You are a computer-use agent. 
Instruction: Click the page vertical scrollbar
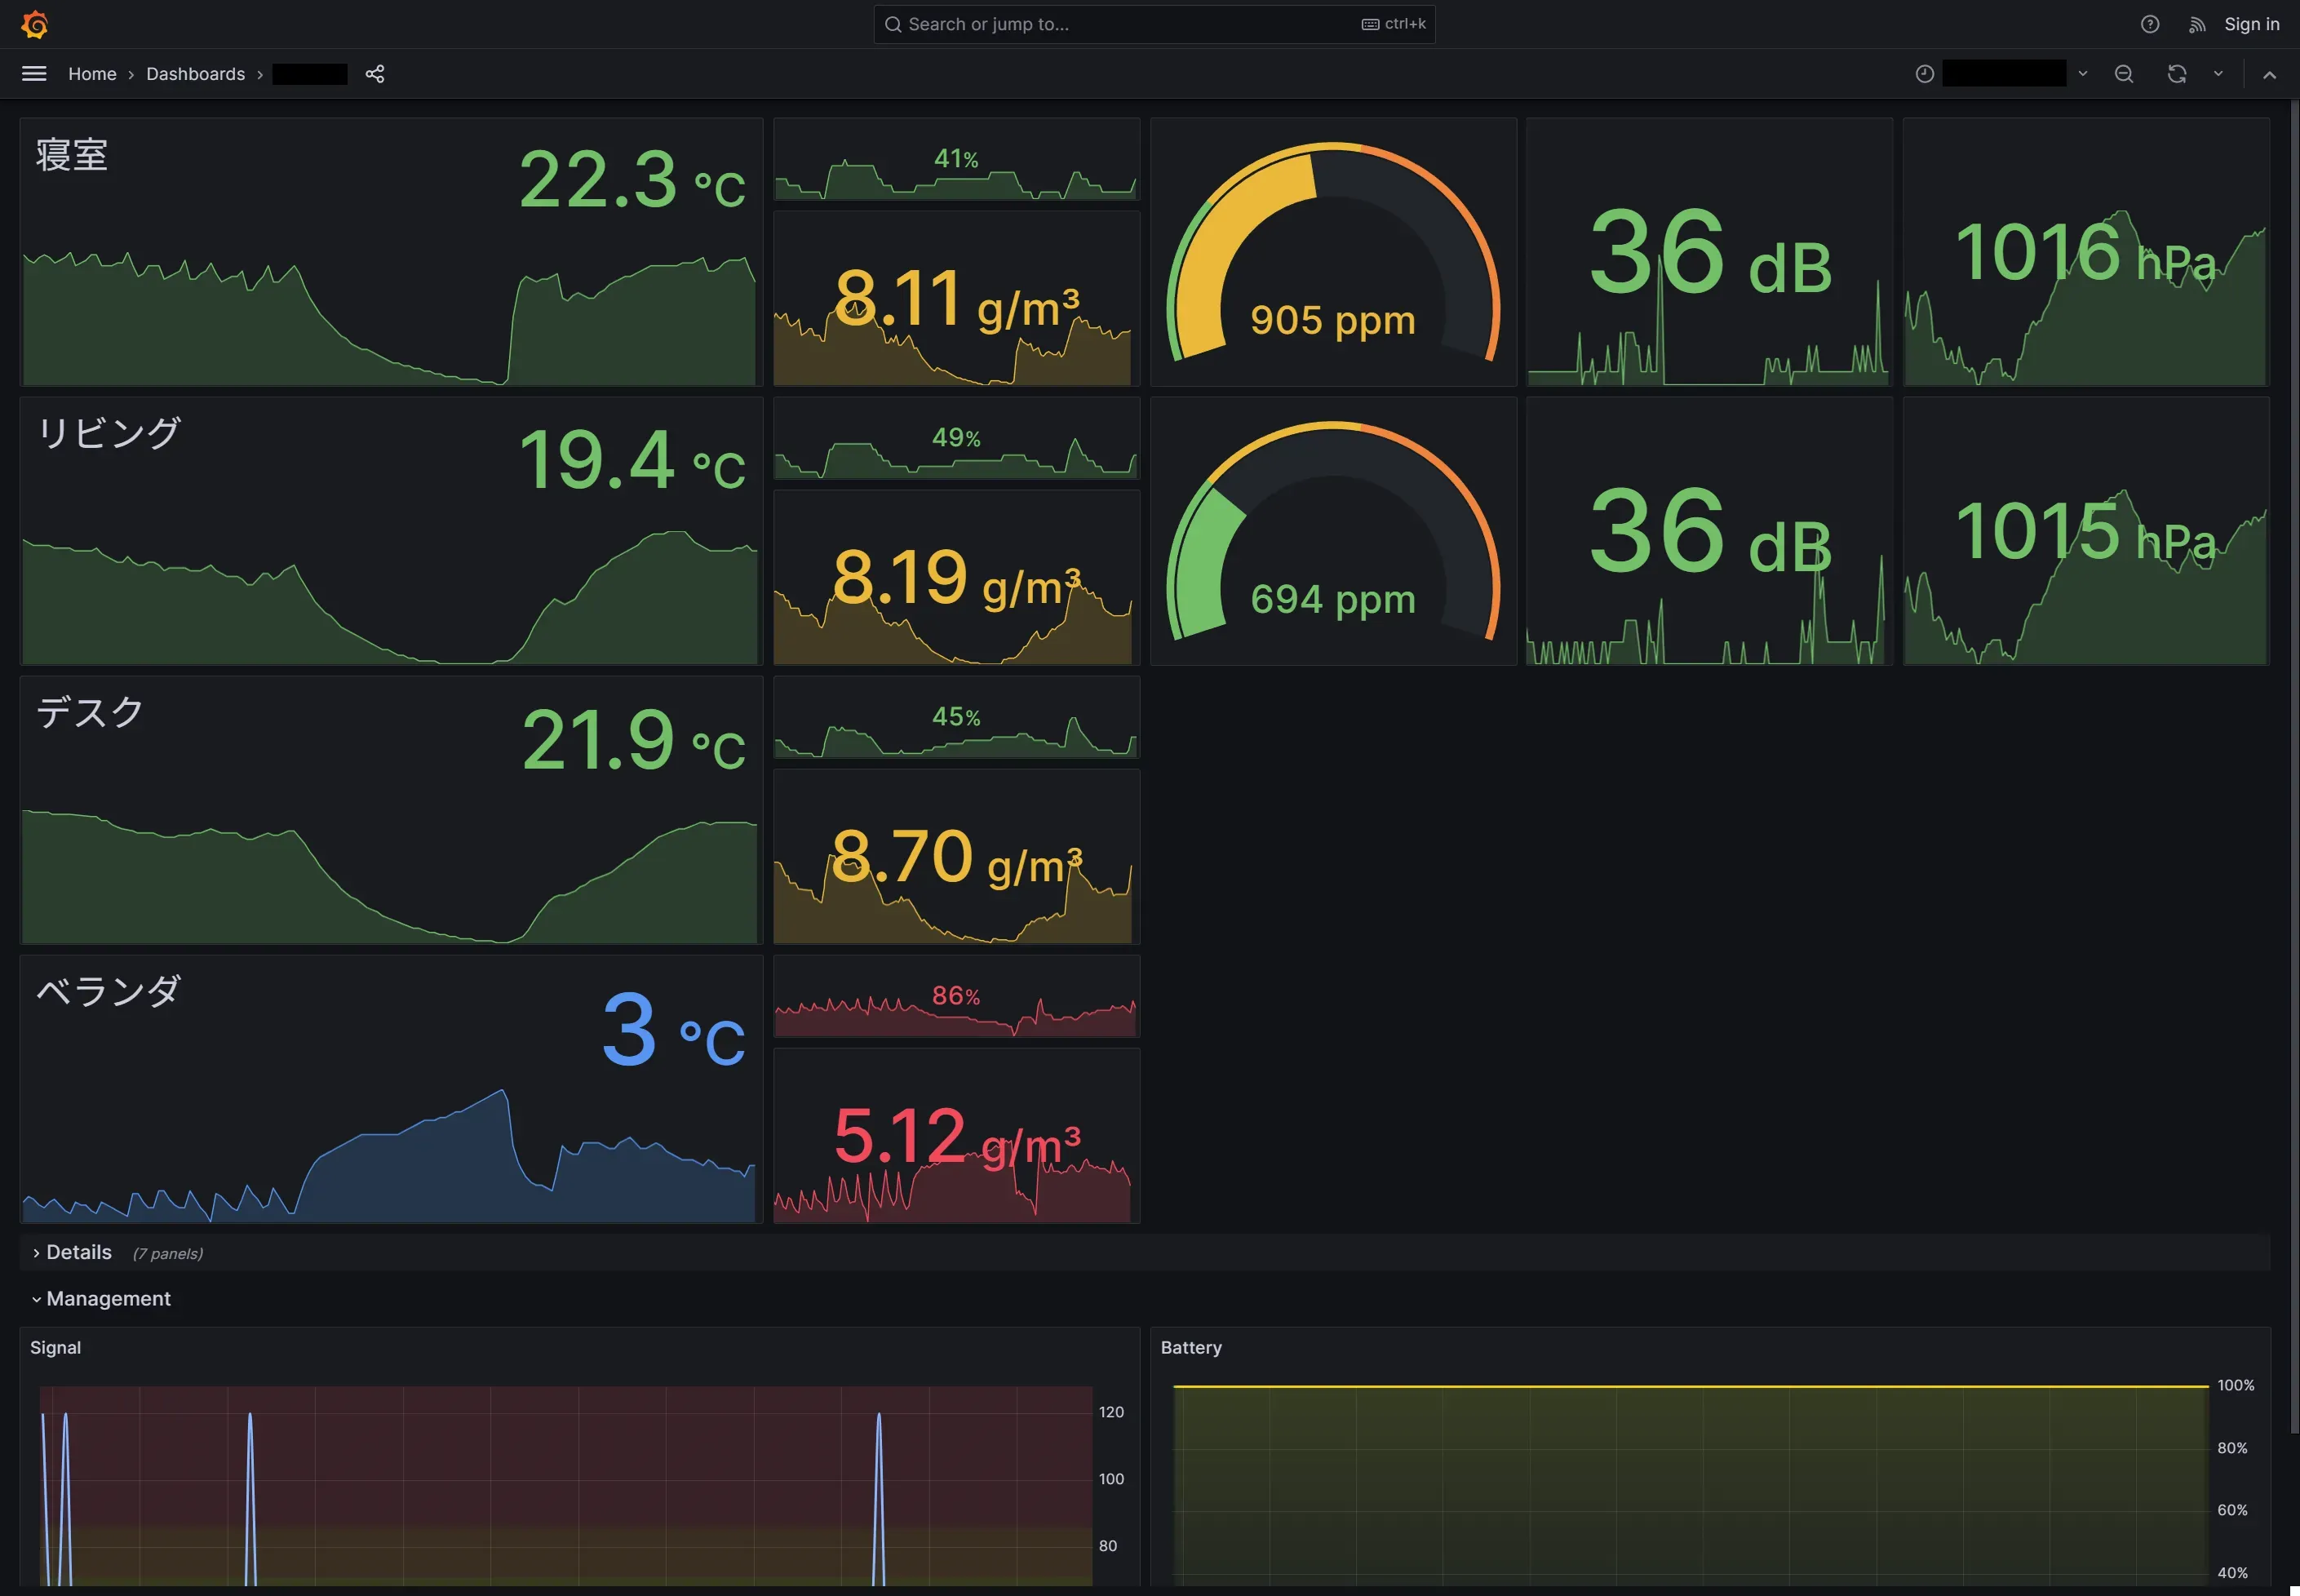coord(2294,760)
